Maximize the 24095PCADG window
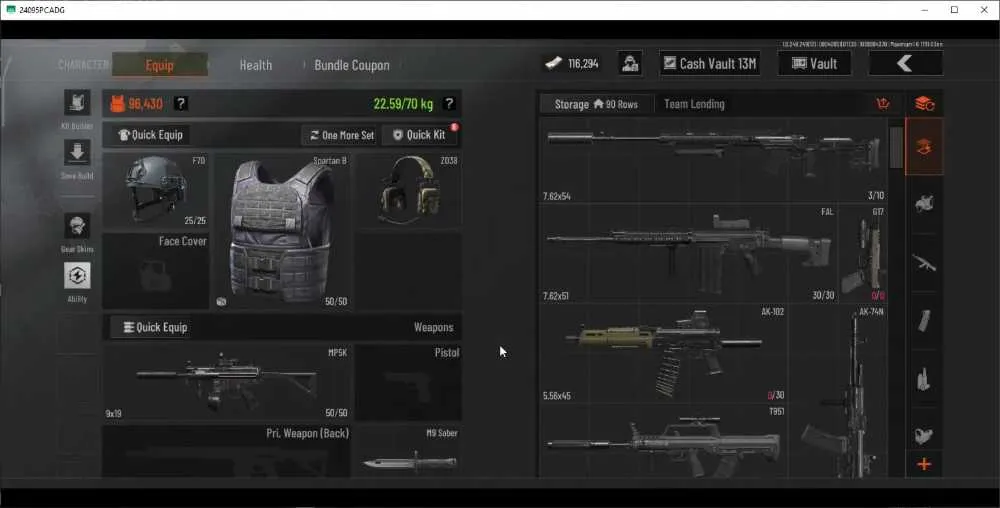 click(954, 10)
